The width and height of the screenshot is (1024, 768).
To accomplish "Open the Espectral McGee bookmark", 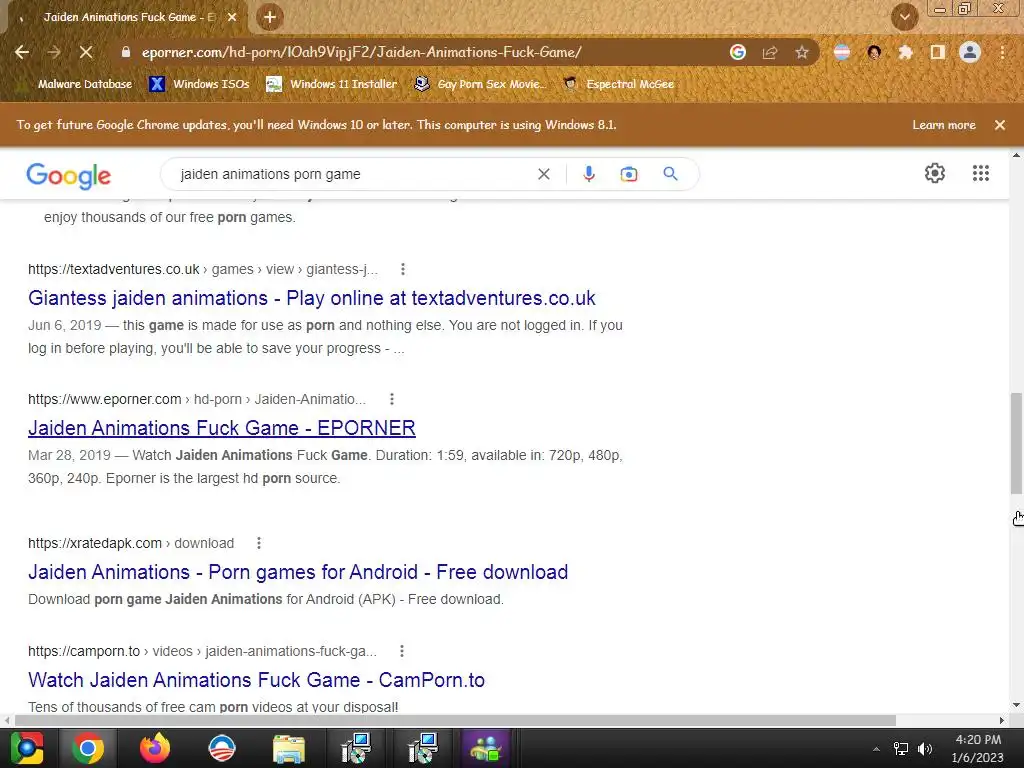I will (x=618, y=84).
